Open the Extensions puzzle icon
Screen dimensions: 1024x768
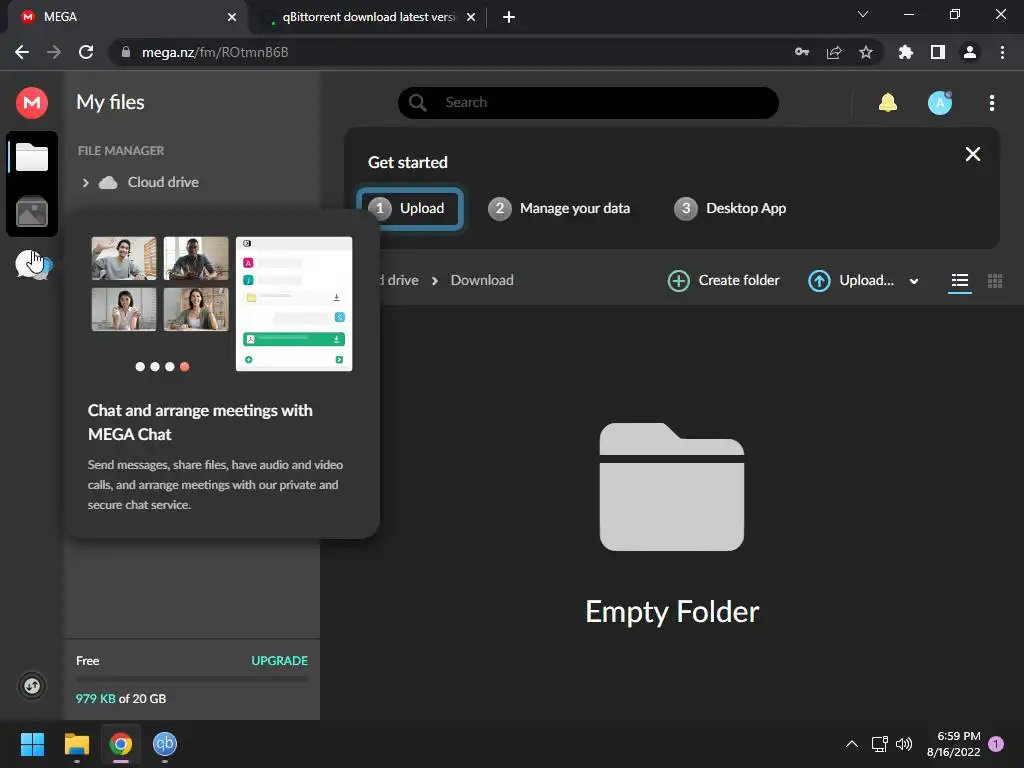point(906,52)
